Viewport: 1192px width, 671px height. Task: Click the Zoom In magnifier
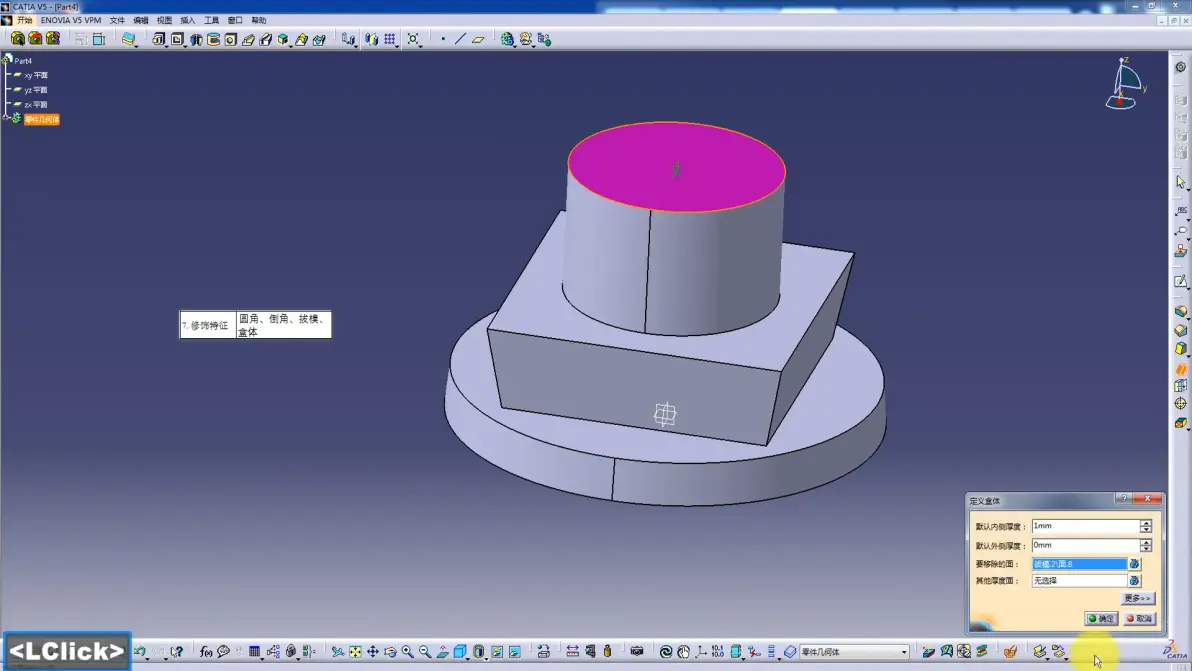tap(407, 651)
